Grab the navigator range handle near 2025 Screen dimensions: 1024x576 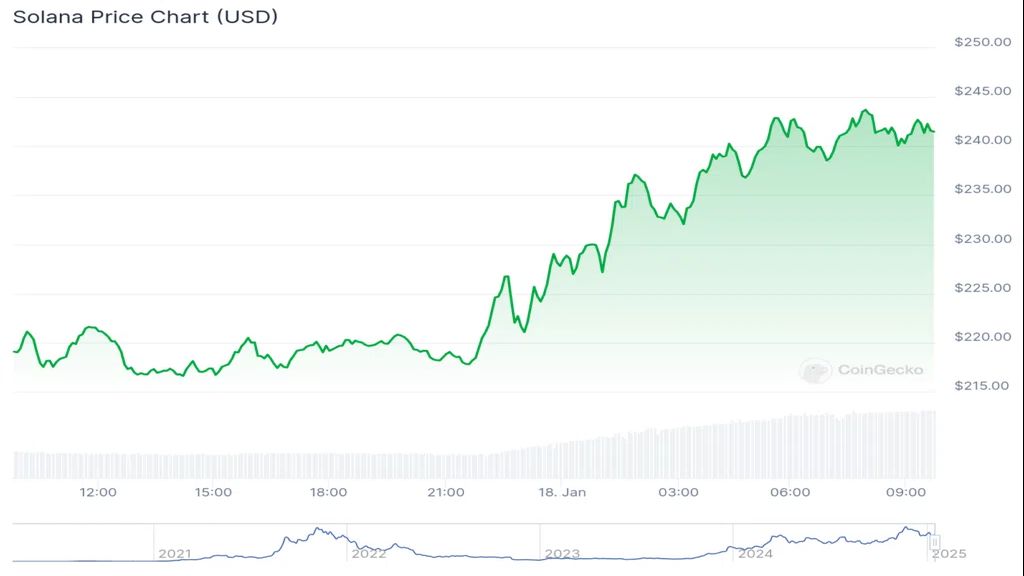pyautogui.click(x=935, y=541)
